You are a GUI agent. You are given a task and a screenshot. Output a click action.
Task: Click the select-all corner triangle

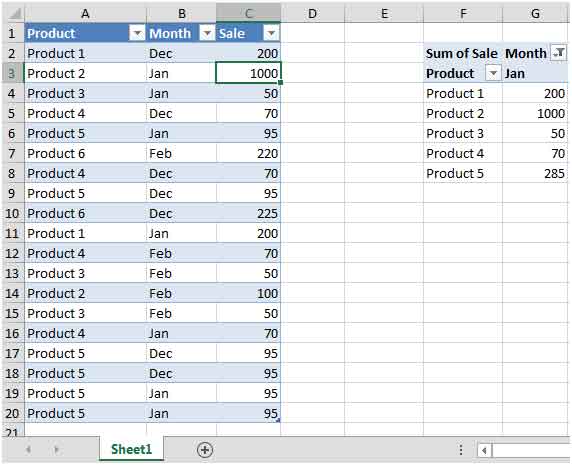coord(14,14)
